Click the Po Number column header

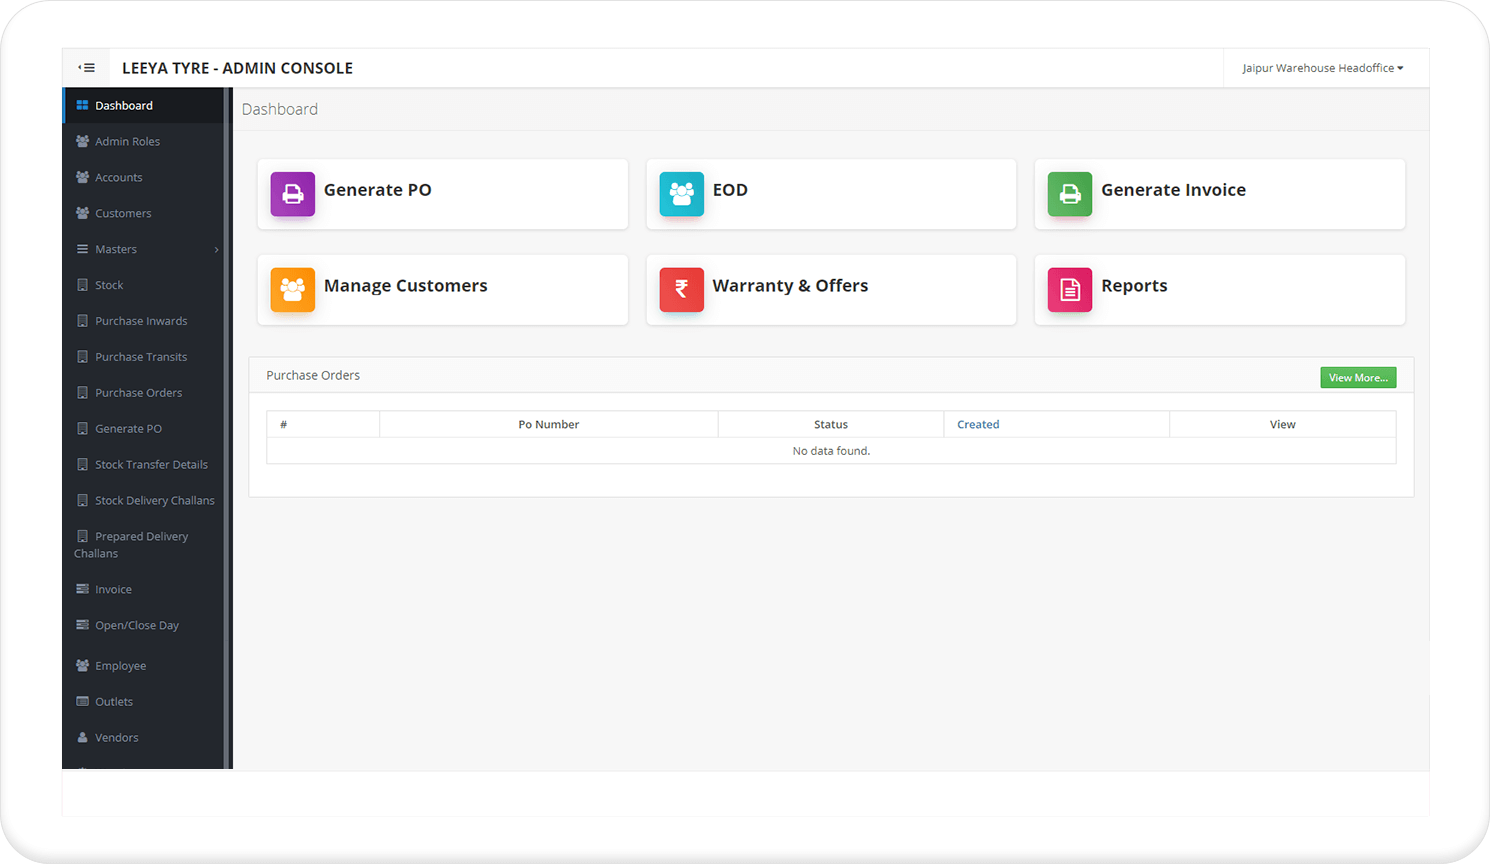[548, 424]
